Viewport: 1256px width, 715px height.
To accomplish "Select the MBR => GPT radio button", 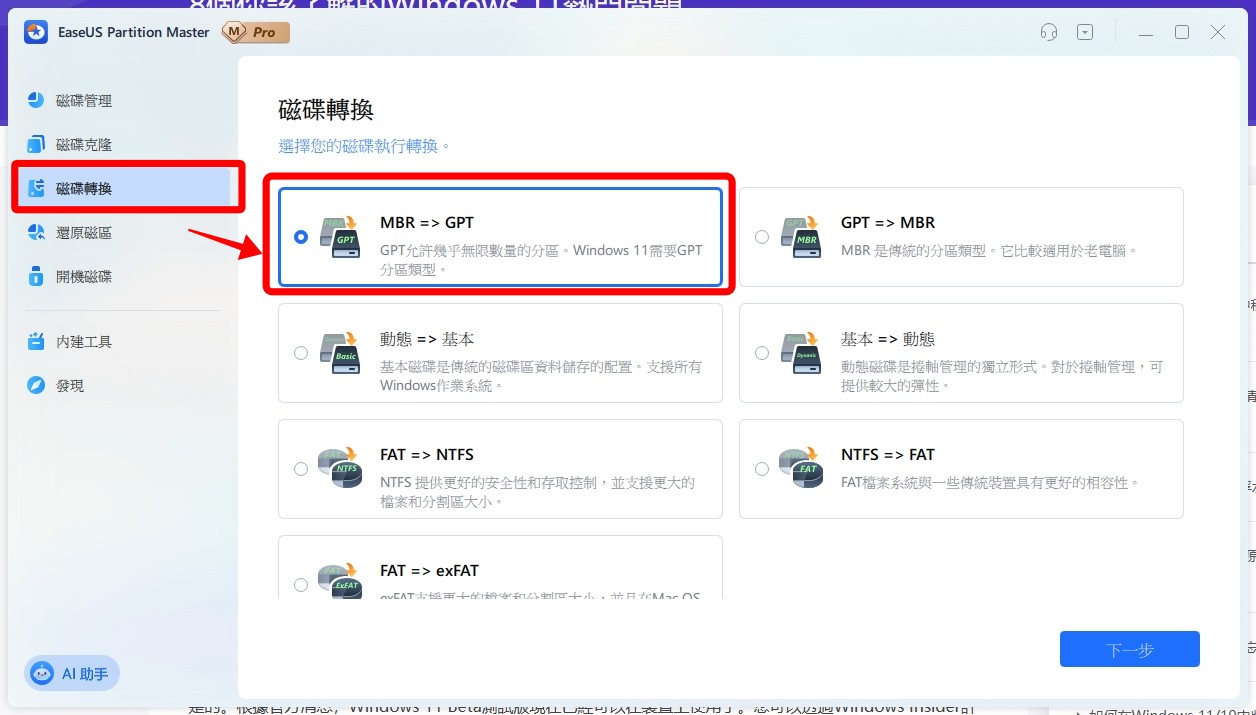I will 301,237.
